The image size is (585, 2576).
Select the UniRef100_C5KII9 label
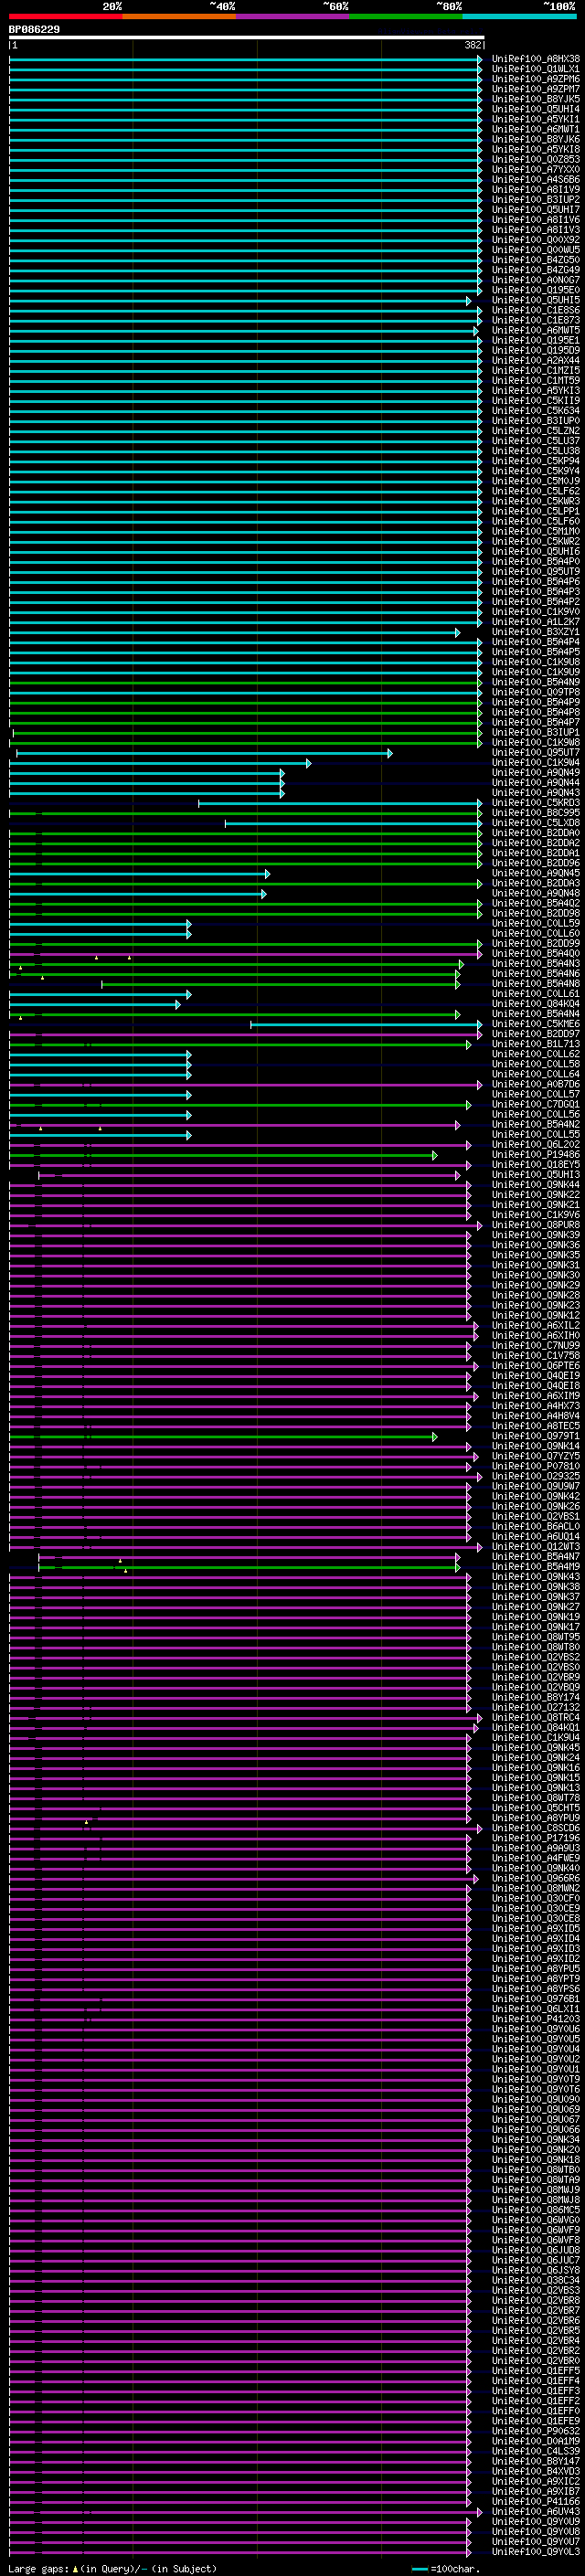[x=536, y=400]
